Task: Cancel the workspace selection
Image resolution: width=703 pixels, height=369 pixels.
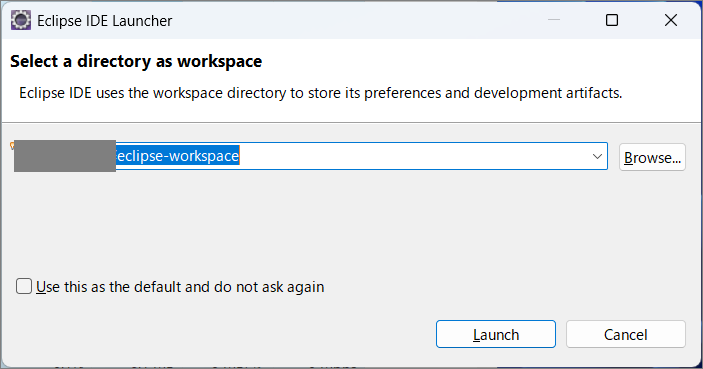Action: [x=626, y=334]
